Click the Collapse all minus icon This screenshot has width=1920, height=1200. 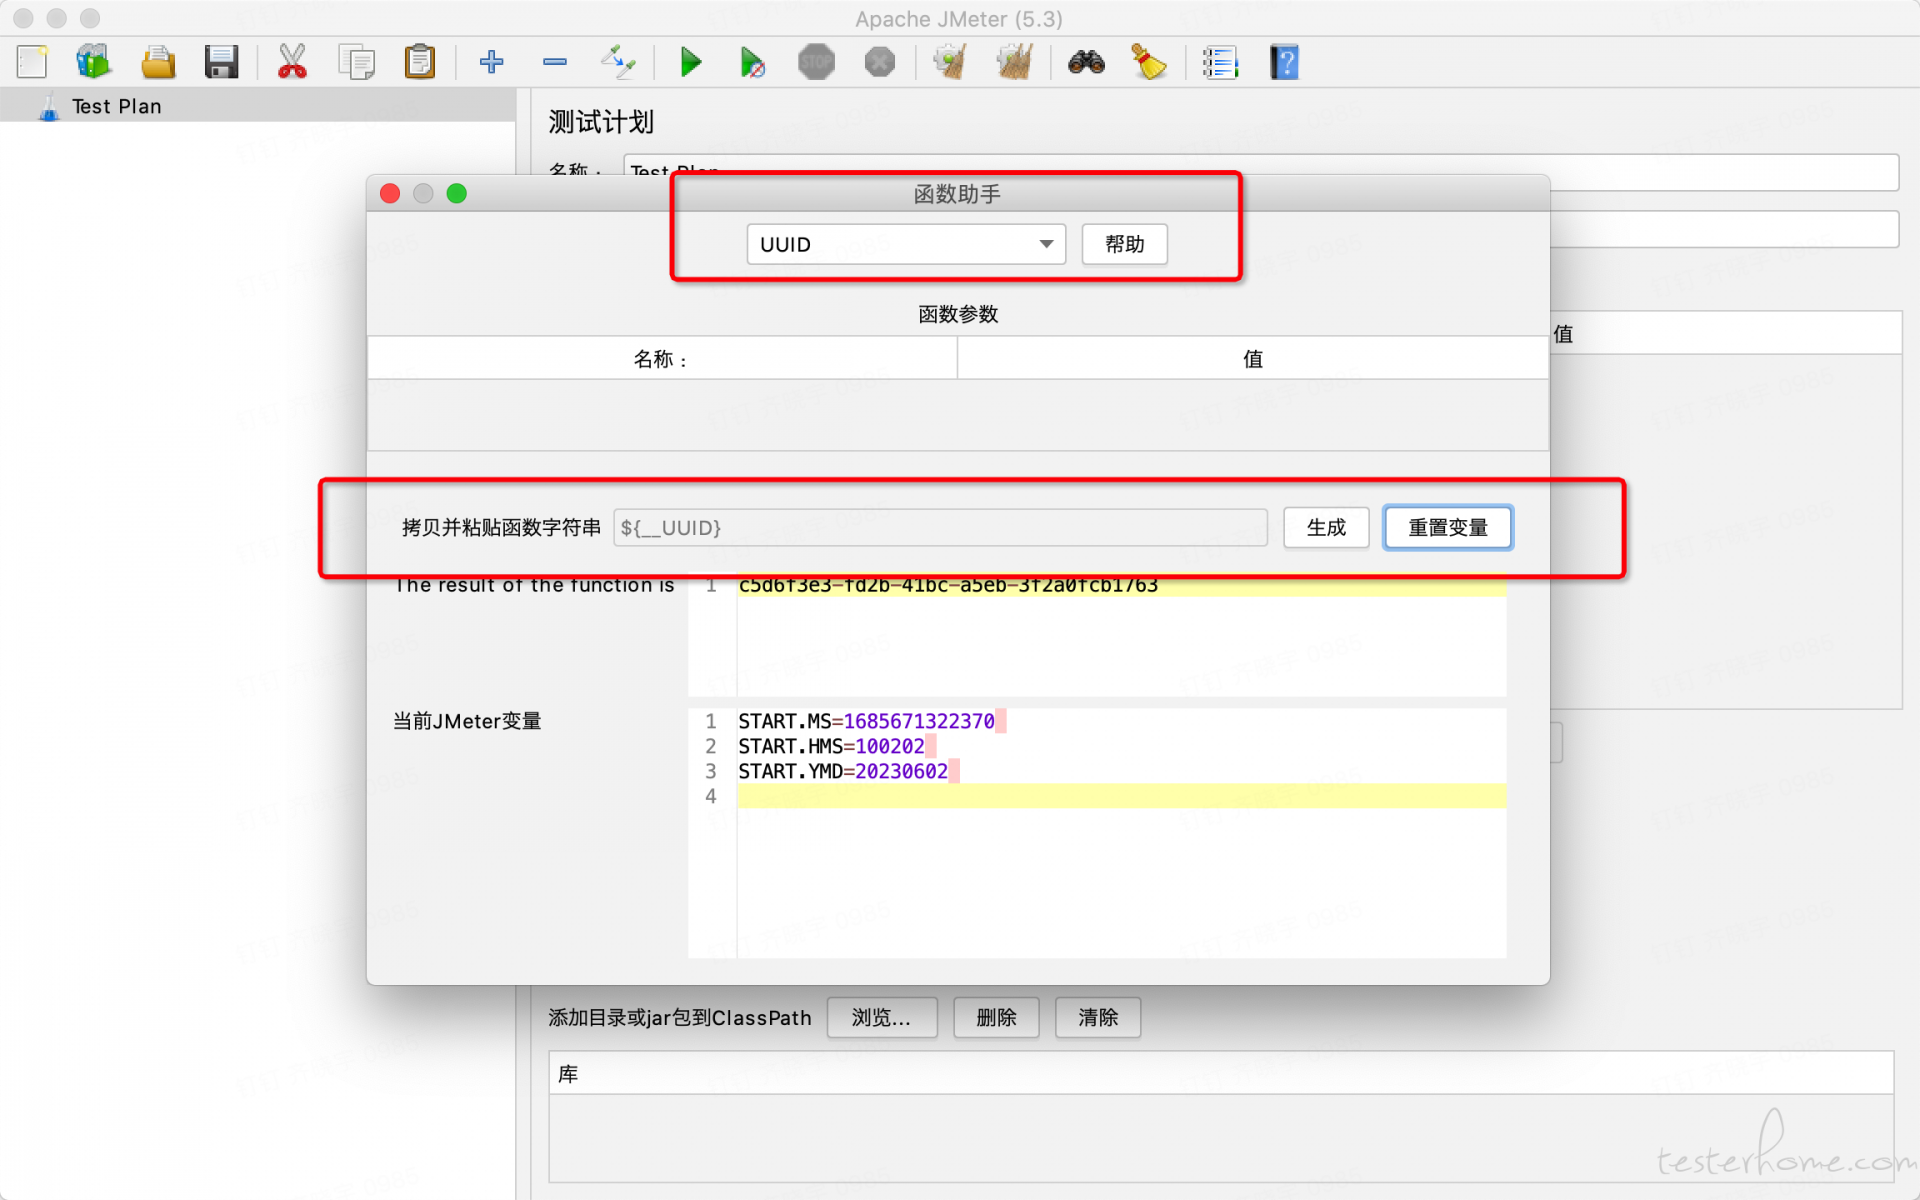555,62
